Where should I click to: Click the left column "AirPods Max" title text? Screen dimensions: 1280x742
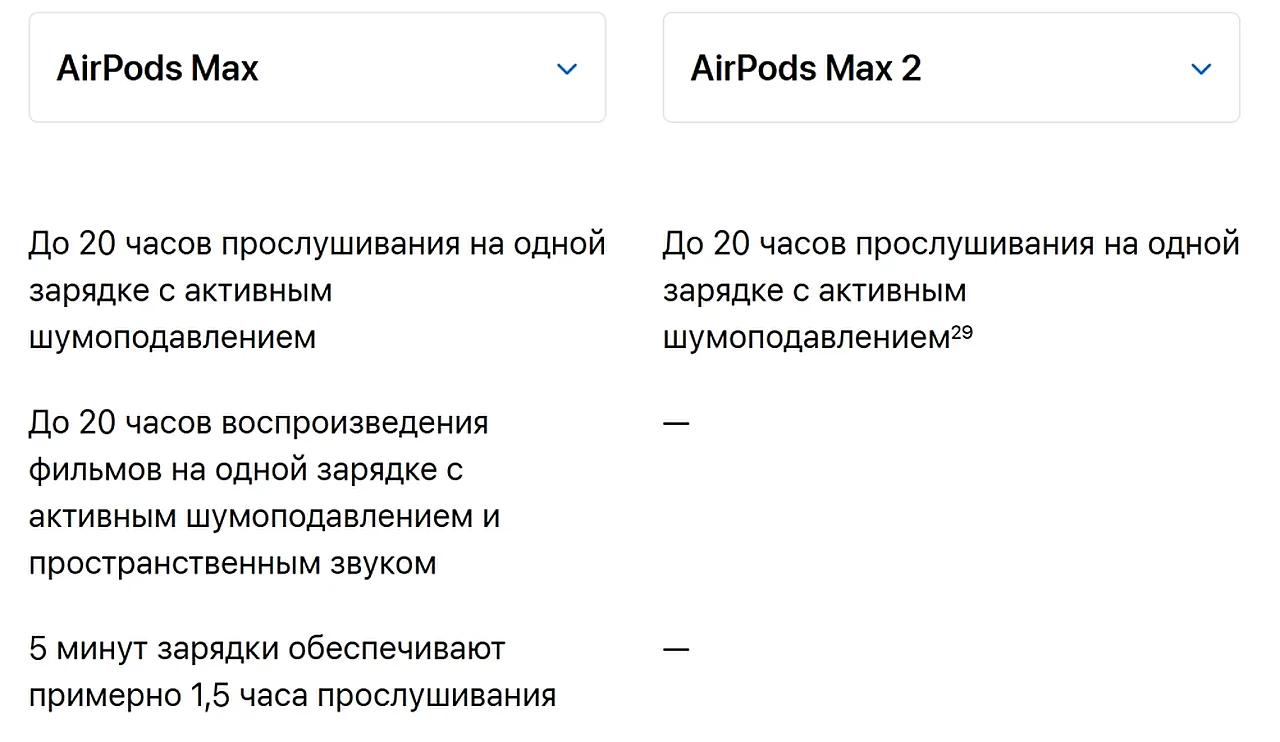[x=158, y=68]
